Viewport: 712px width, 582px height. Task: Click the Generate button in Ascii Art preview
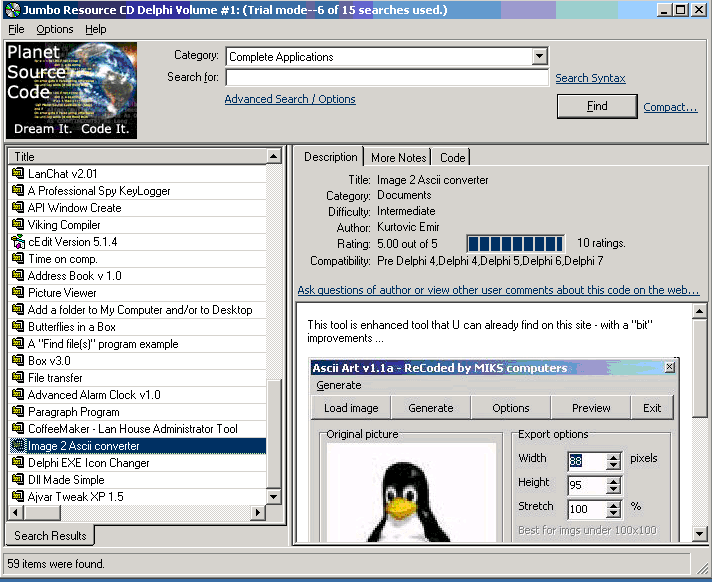pos(431,408)
